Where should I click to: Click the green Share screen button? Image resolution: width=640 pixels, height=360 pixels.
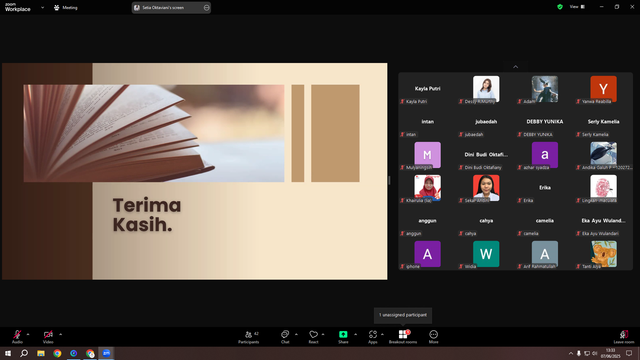click(x=343, y=337)
